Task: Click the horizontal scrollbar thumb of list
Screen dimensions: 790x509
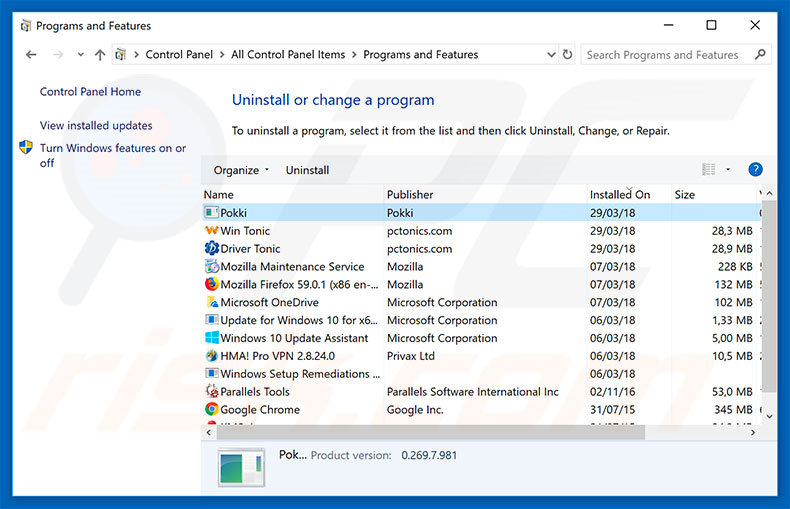Action: (x=431, y=432)
